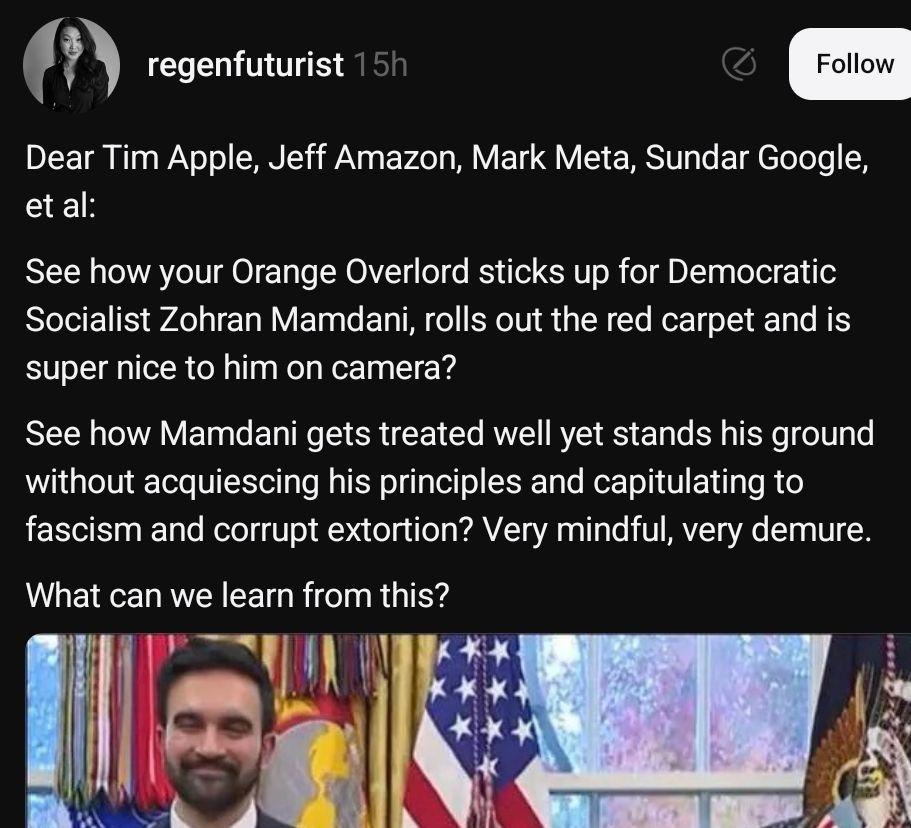Open the attached Oval Office photo

click(x=468, y=731)
